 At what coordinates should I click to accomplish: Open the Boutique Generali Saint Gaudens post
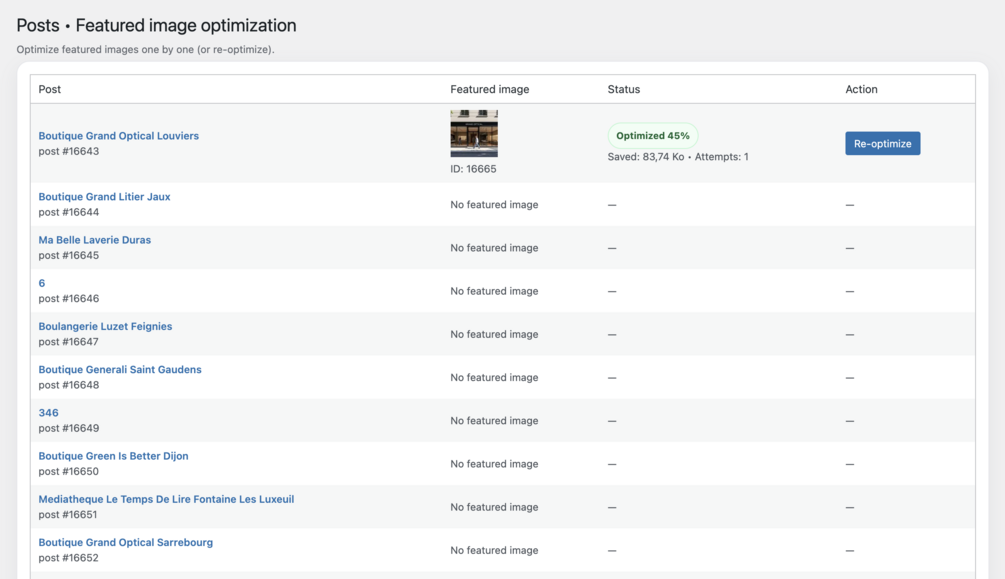[120, 370]
